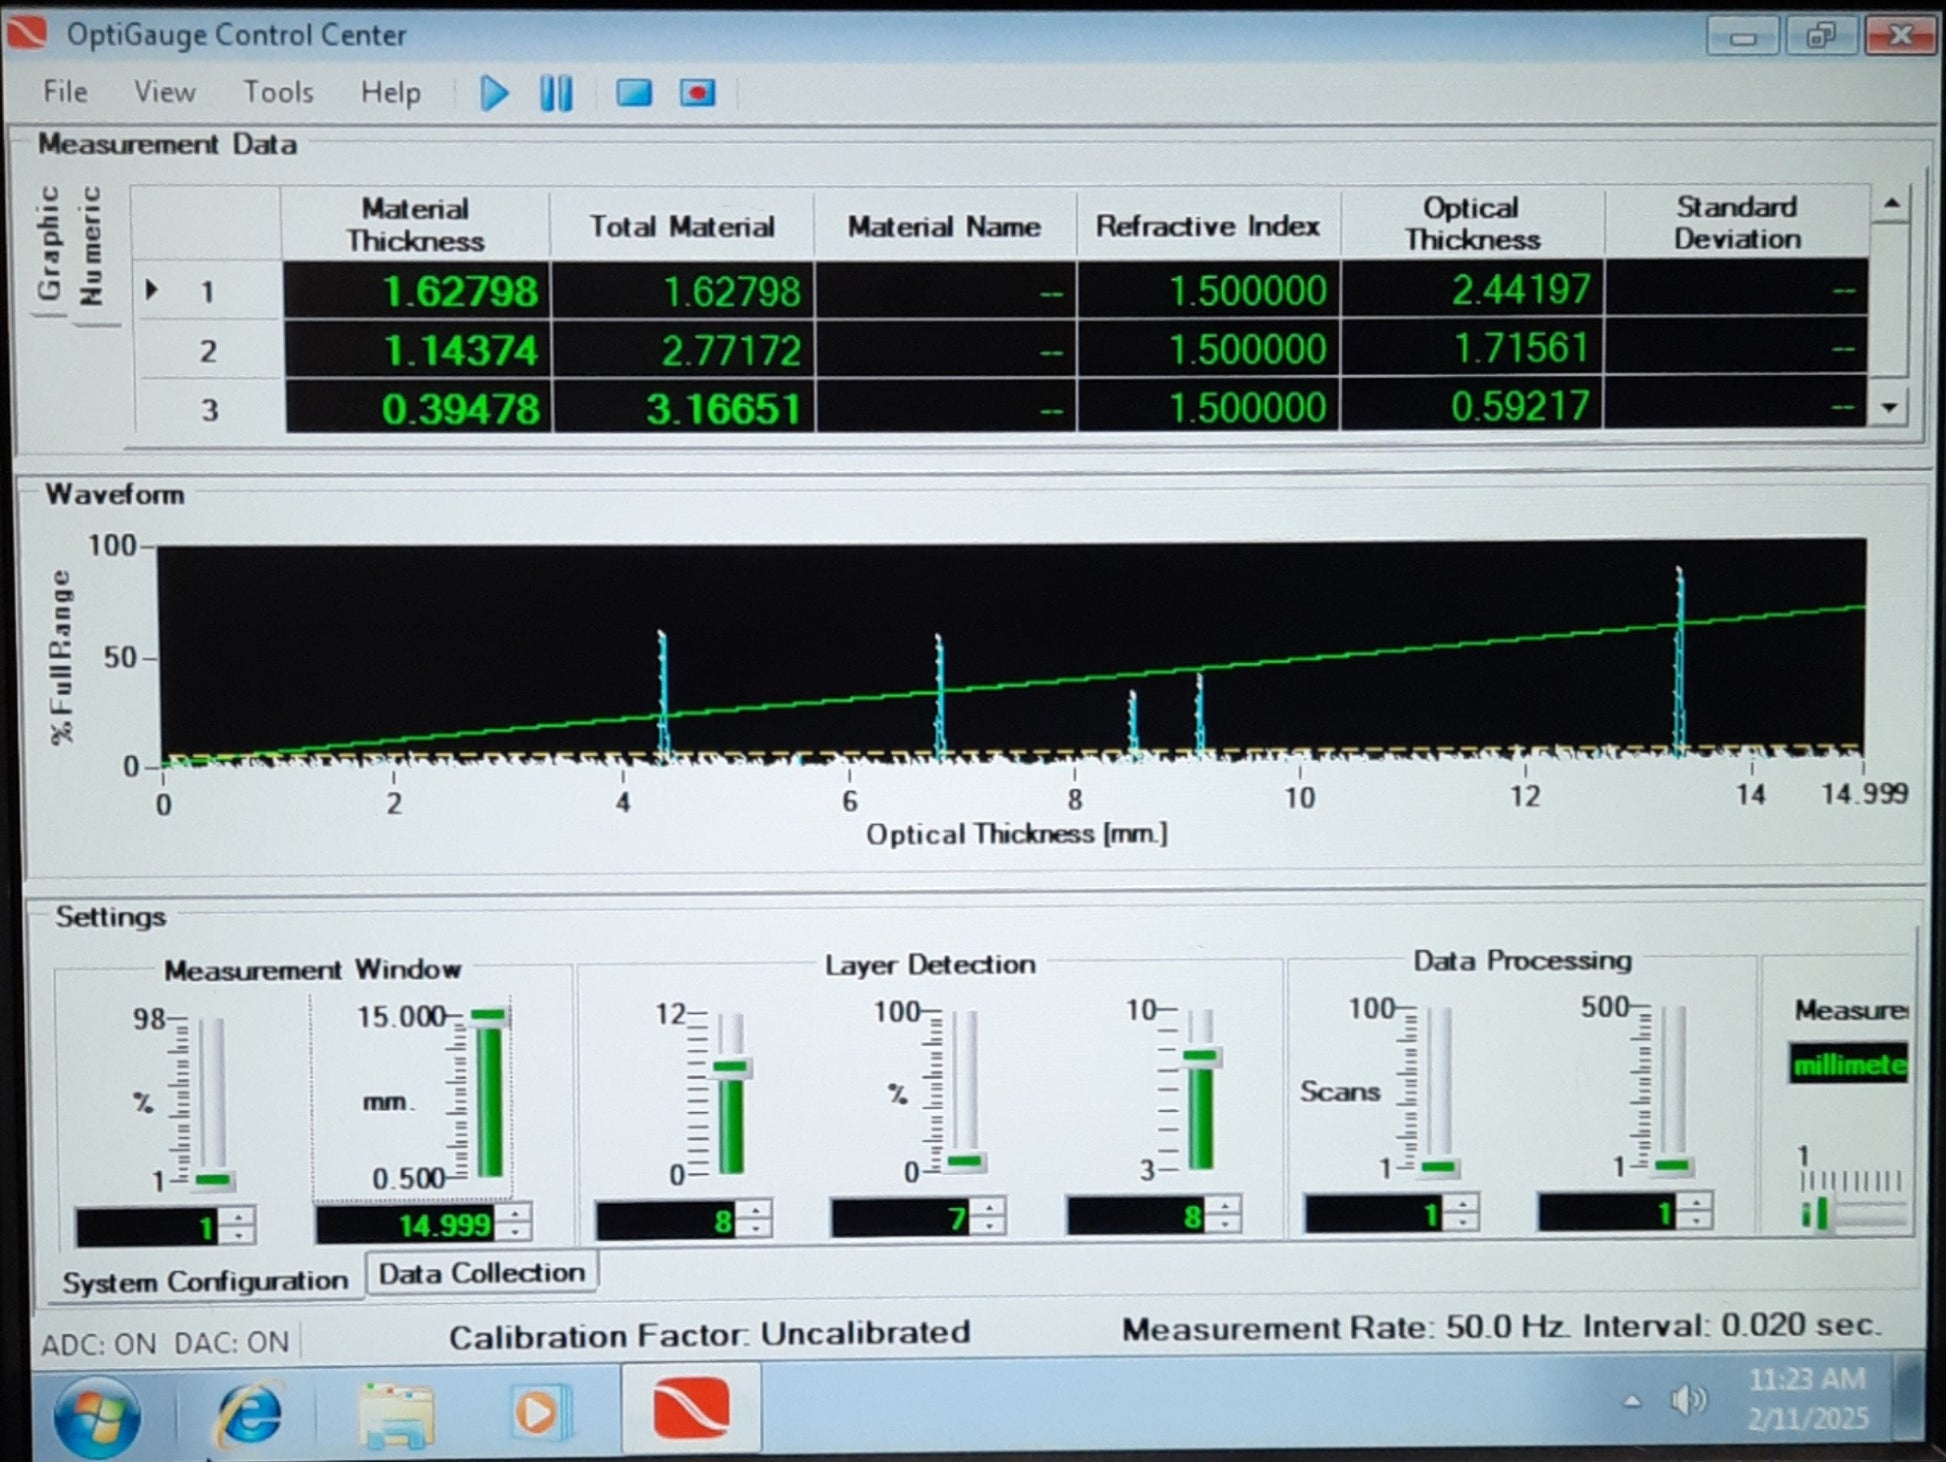The height and width of the screenshot is (1462, 1946).
Task: Click the Refractive Index cell in row 2
Action: [1208, 349]
